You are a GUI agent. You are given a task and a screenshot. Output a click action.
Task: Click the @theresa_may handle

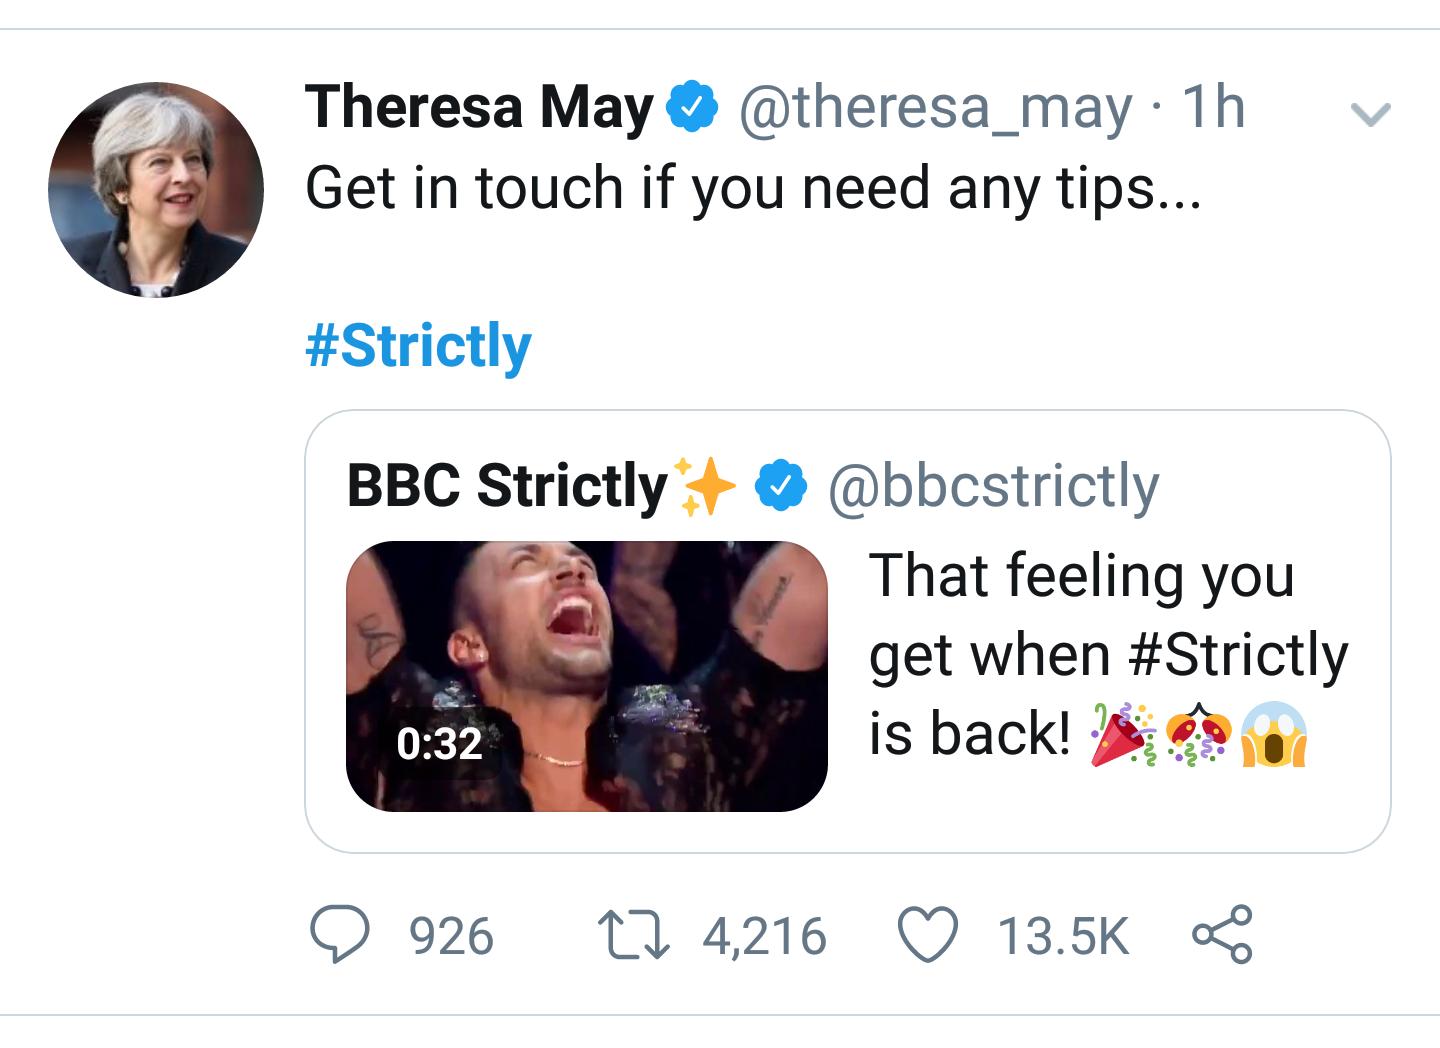(935, 108)
